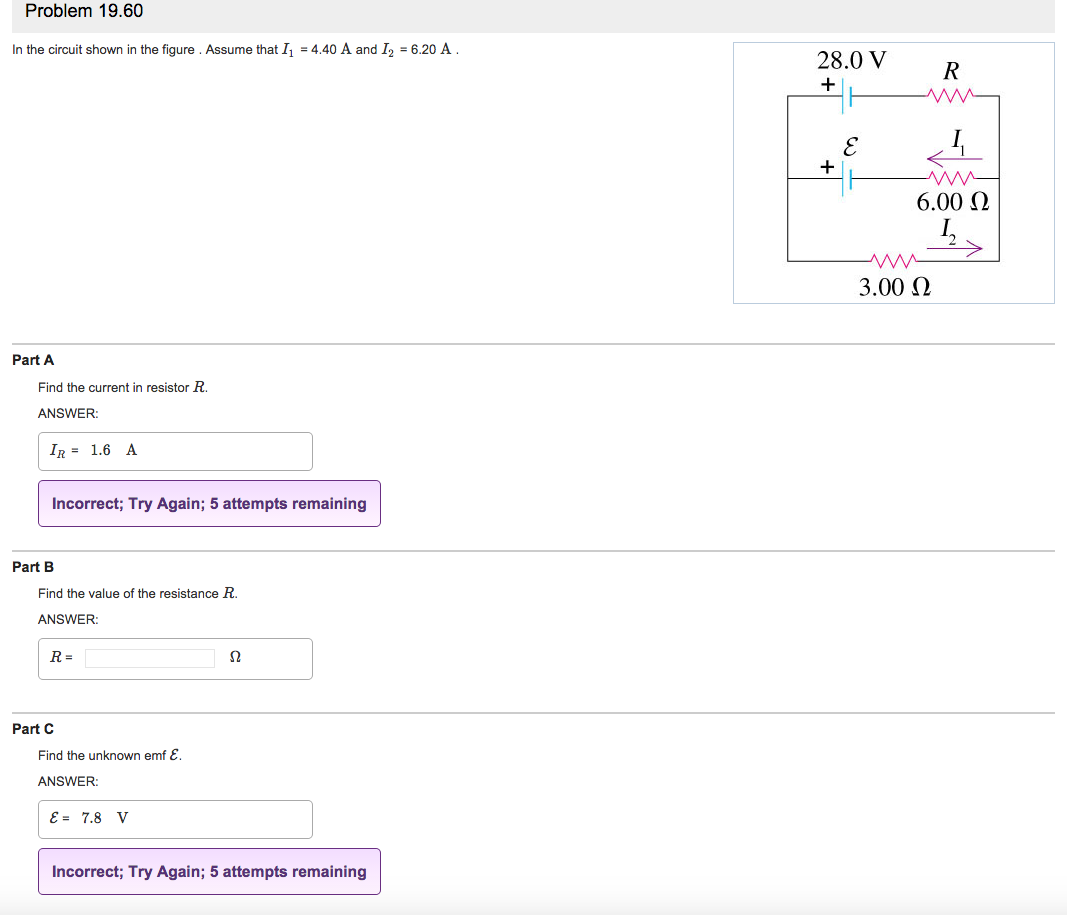The image size is (1067, 915).
Task: Click the 28.0 V battery label in the figure
Action: [852, 60]
